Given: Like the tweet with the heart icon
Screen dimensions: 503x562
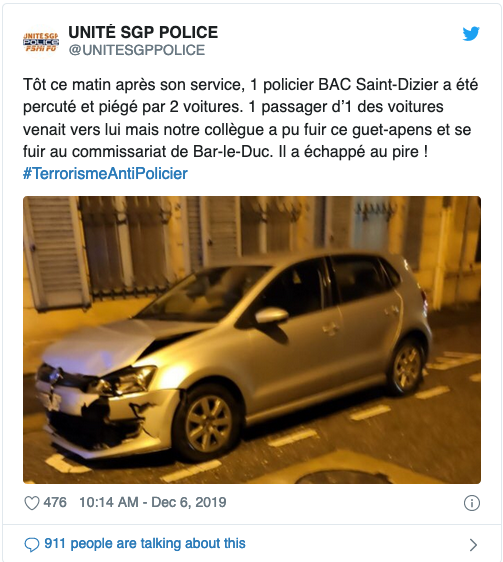Looking at the screenshot, I should click(32, 503).
